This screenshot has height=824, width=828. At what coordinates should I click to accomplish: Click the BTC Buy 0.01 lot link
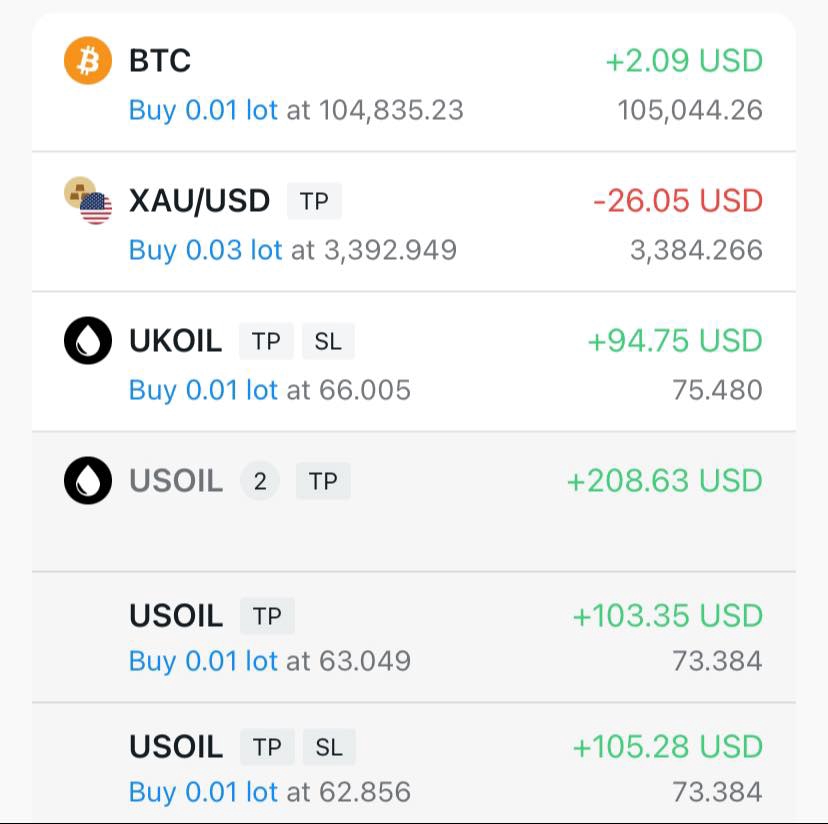203,109
